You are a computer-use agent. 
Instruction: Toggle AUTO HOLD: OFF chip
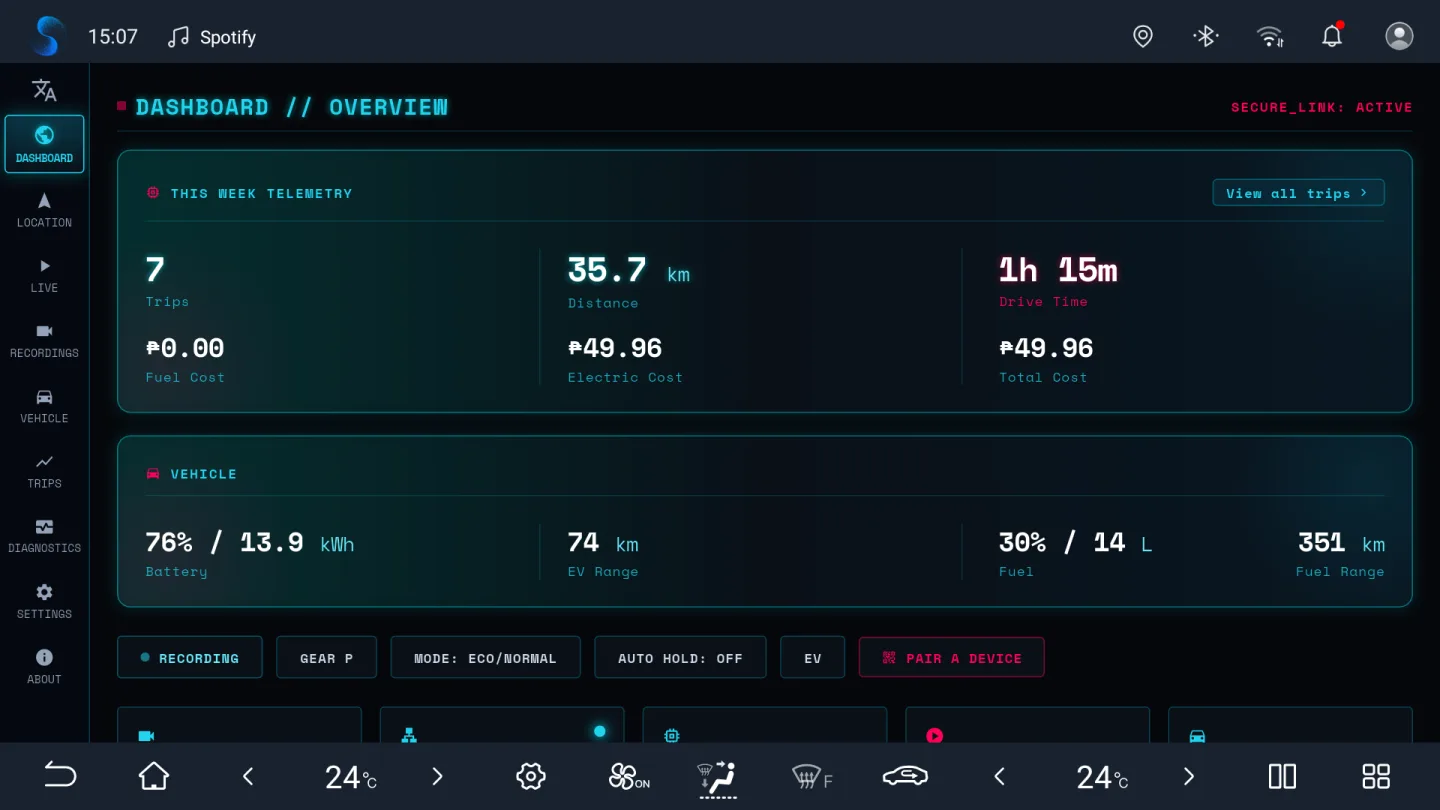[x=680, y=658]
